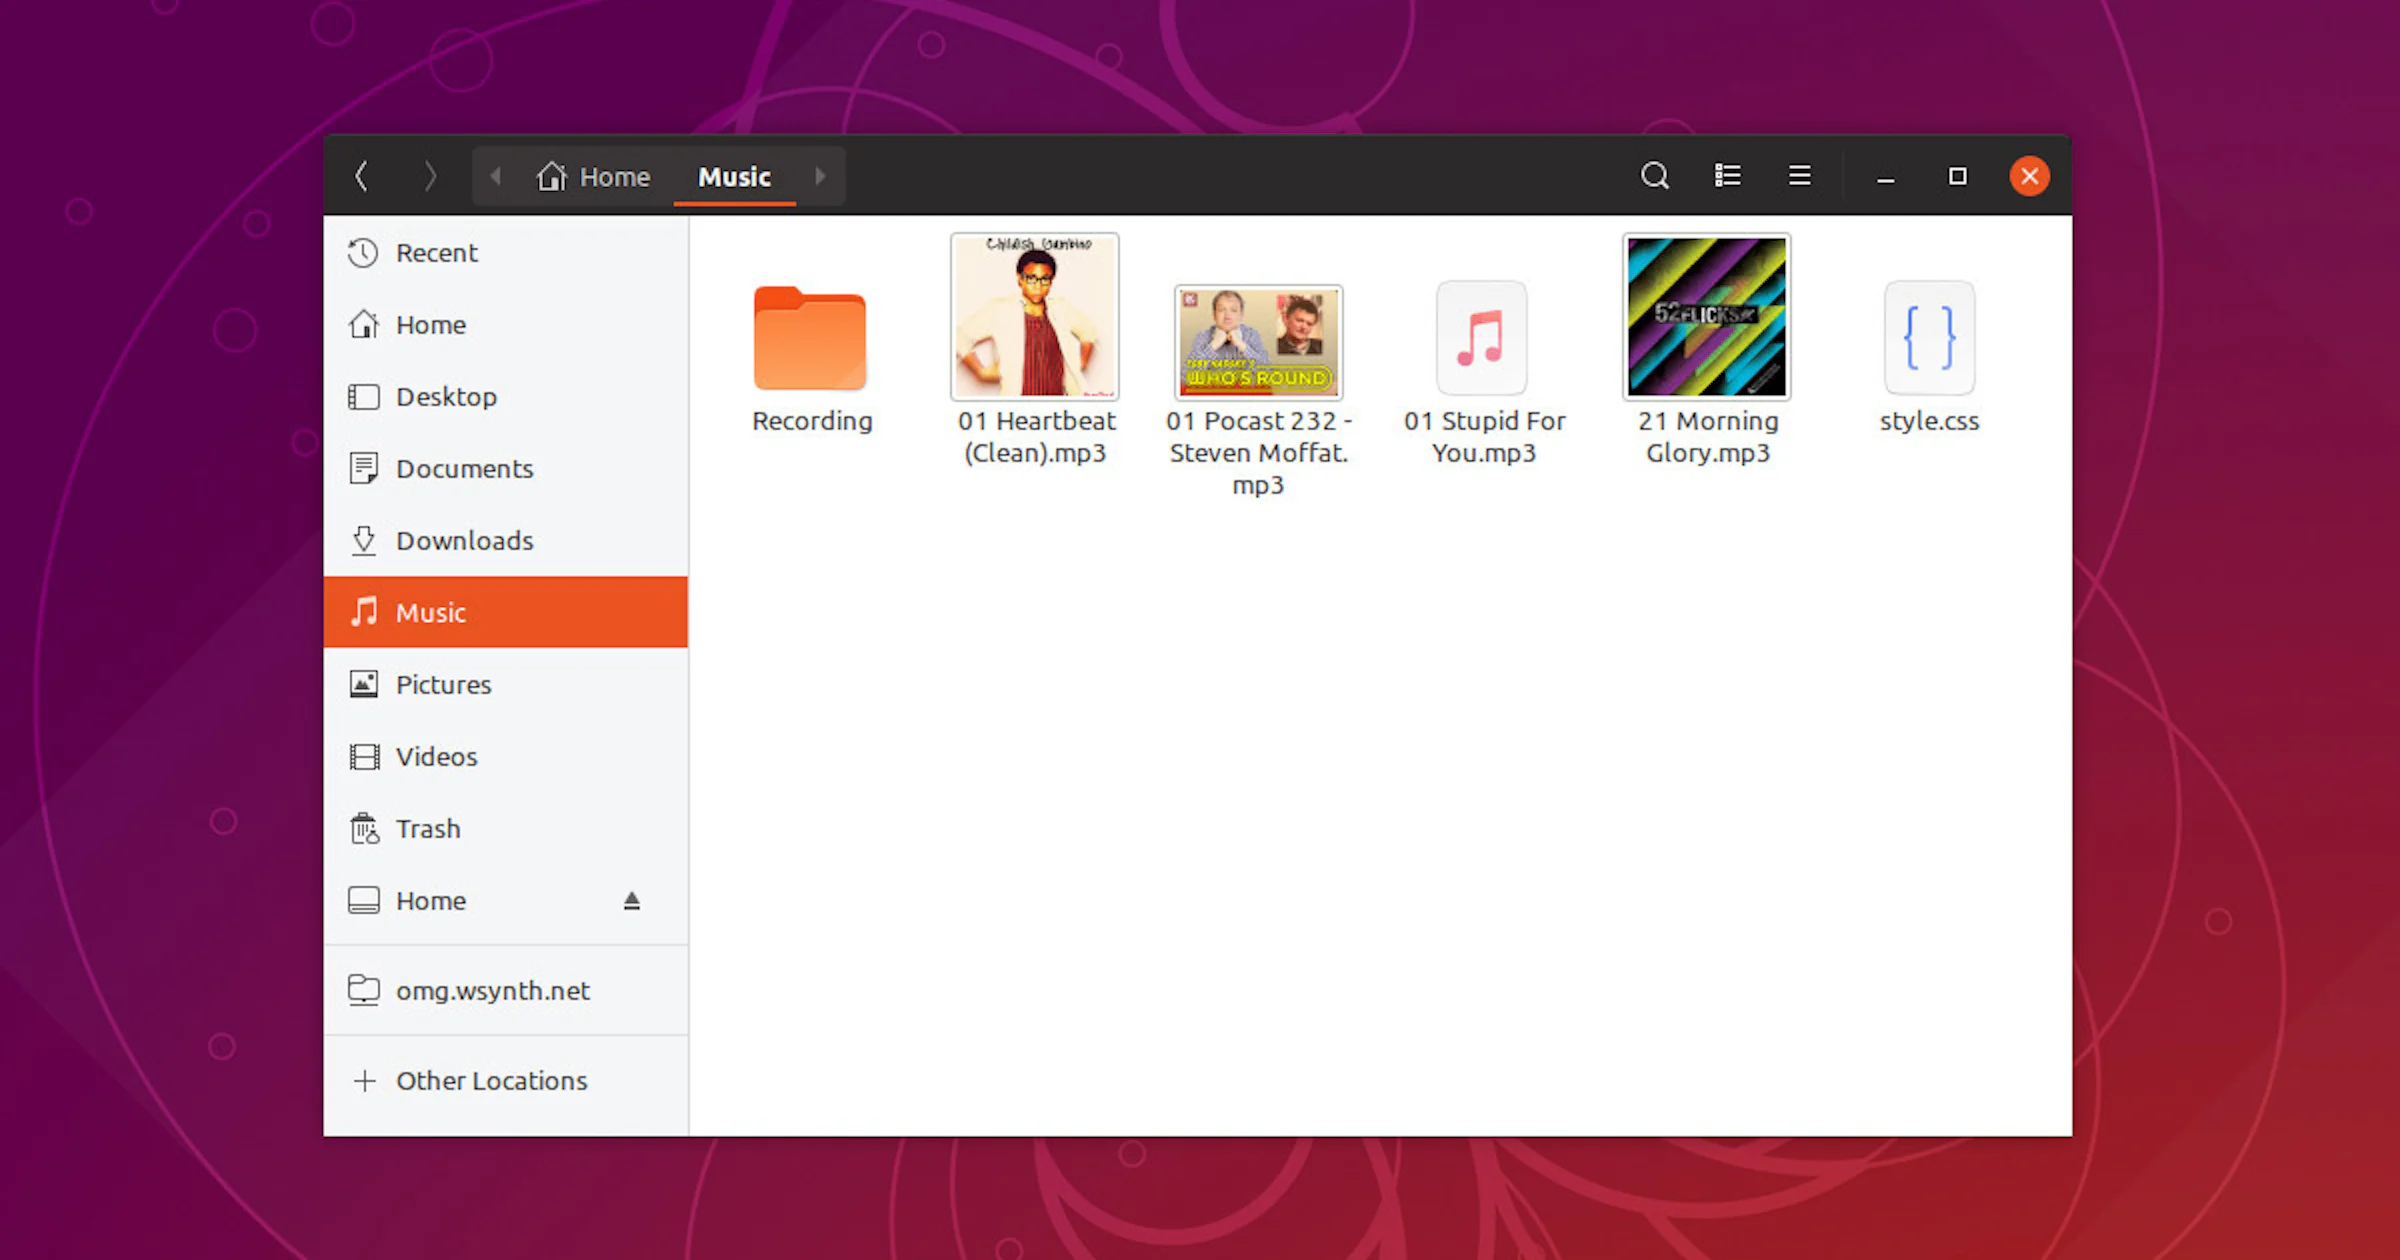Click the Desktop sidebar icon
Screen dimensions: 2400x1260
coord(363,397)
